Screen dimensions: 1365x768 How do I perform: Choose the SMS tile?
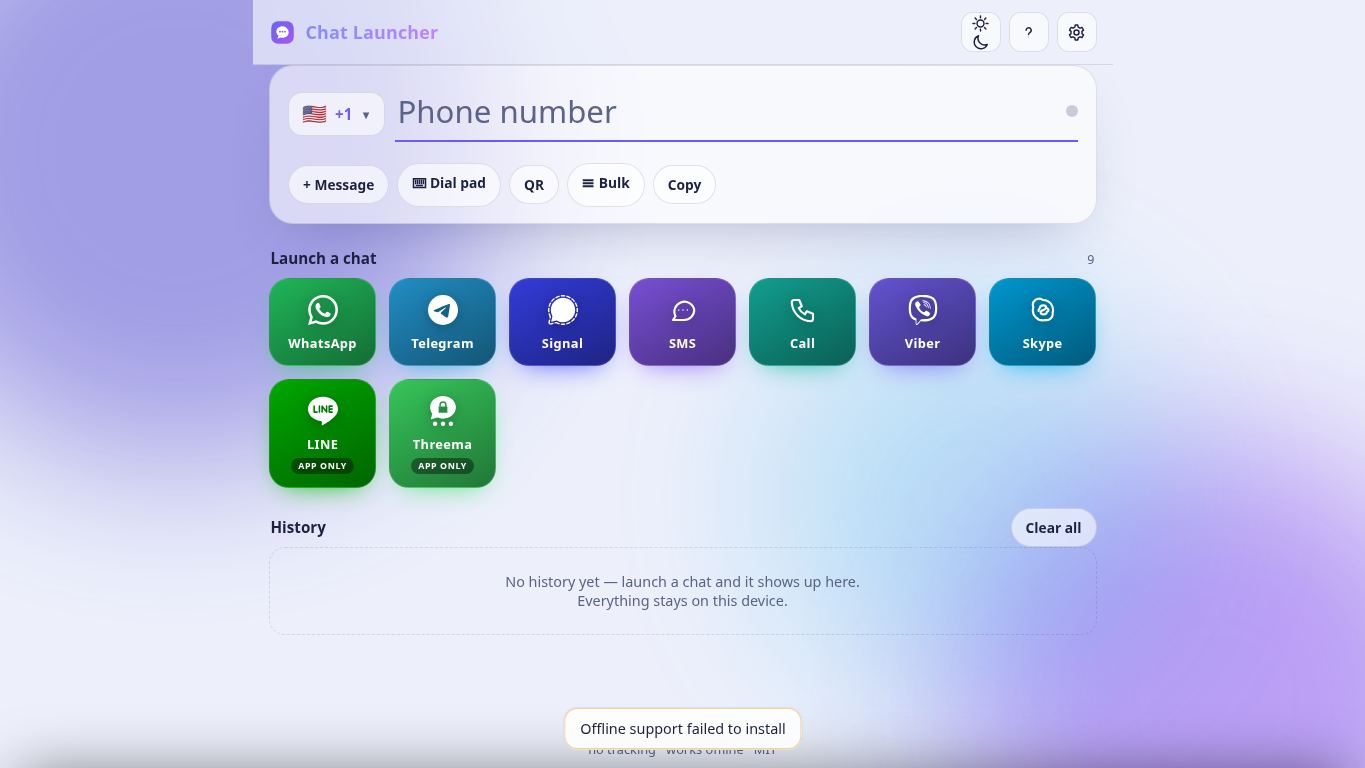[x=682, y=322]
